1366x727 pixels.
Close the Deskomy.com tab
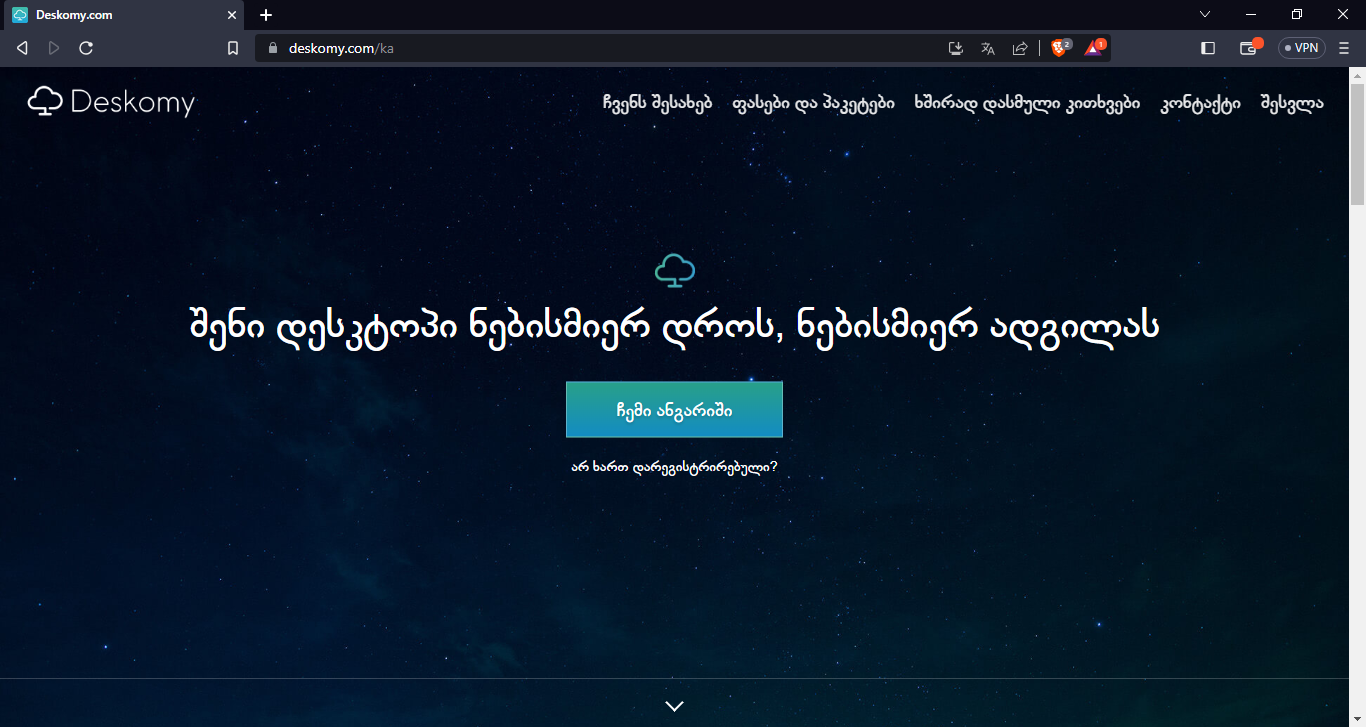[232, 15]
